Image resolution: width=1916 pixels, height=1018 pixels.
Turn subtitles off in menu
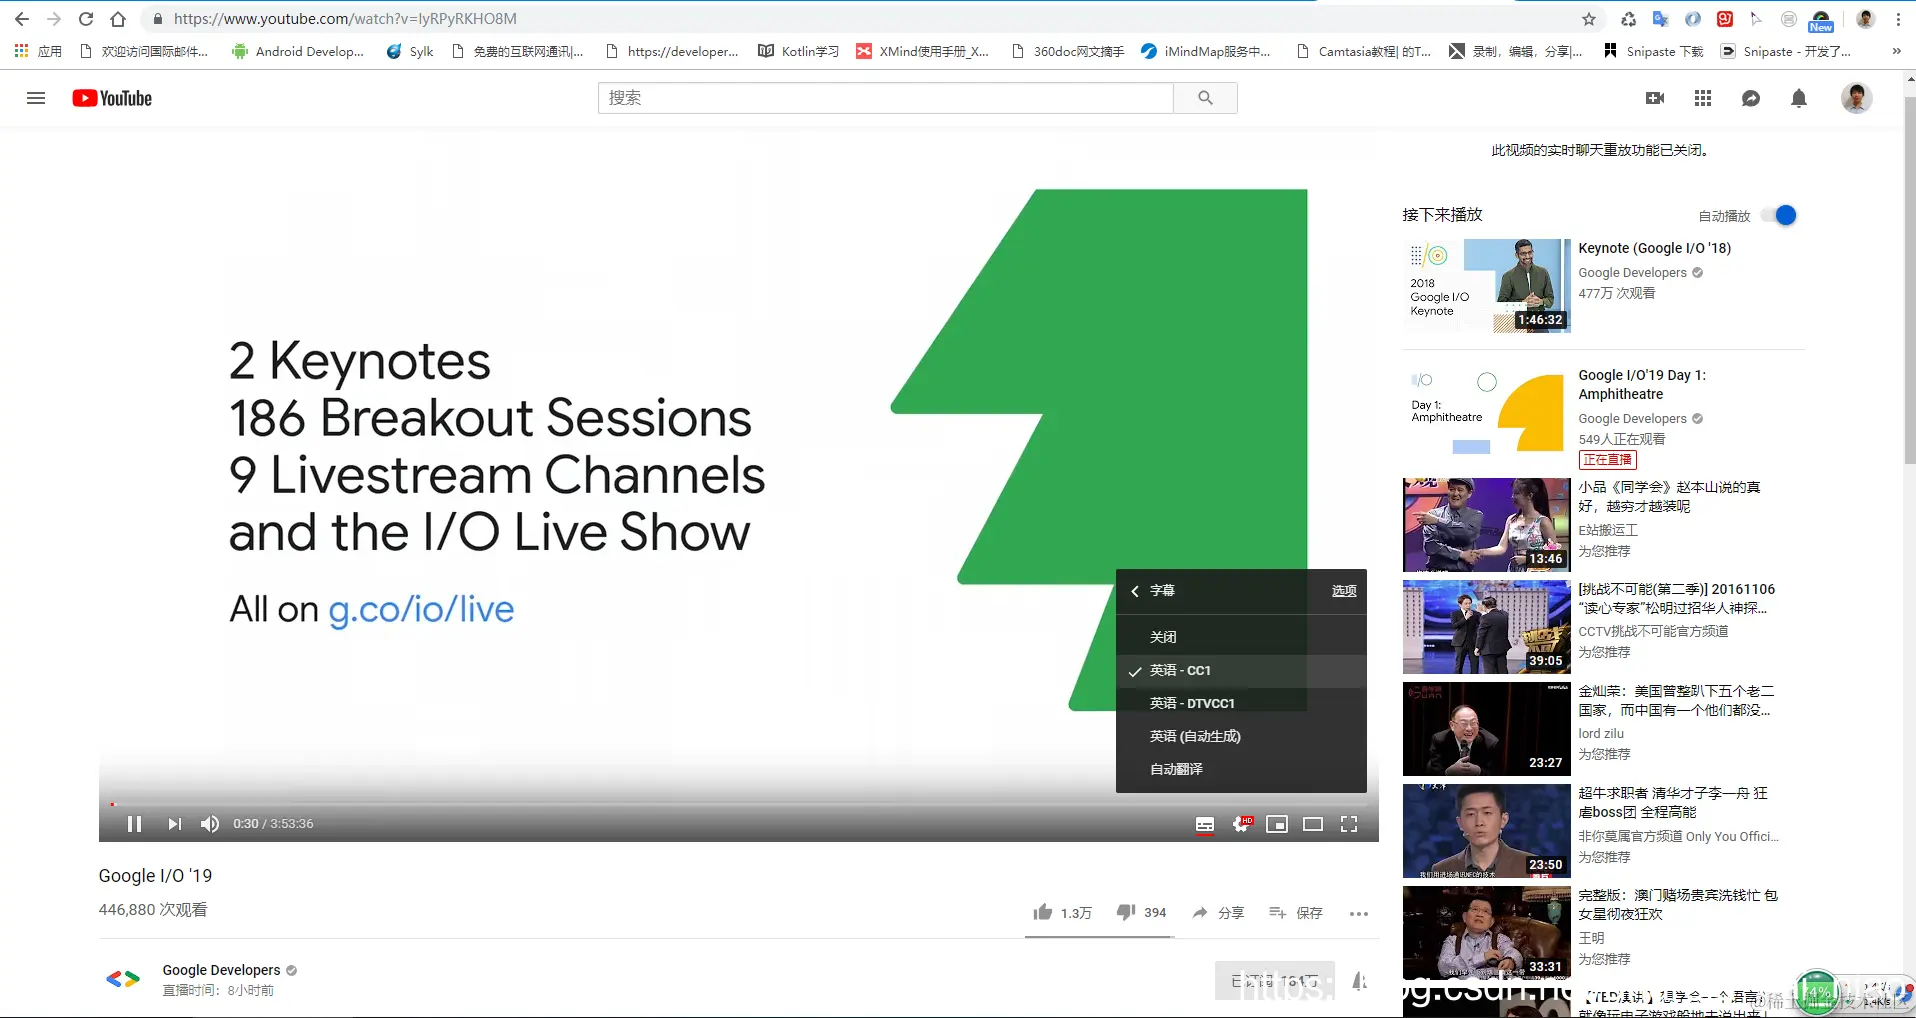pyautogui.click(x=1241, y=637)
